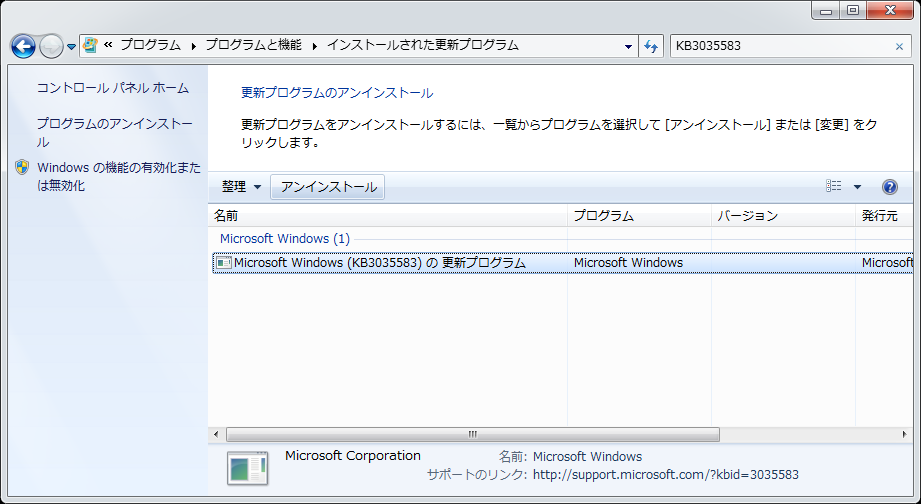The height and width of the screenshot is (504, 921).
Task: Click the details pane update thumbnail
Action: (247, 467)
